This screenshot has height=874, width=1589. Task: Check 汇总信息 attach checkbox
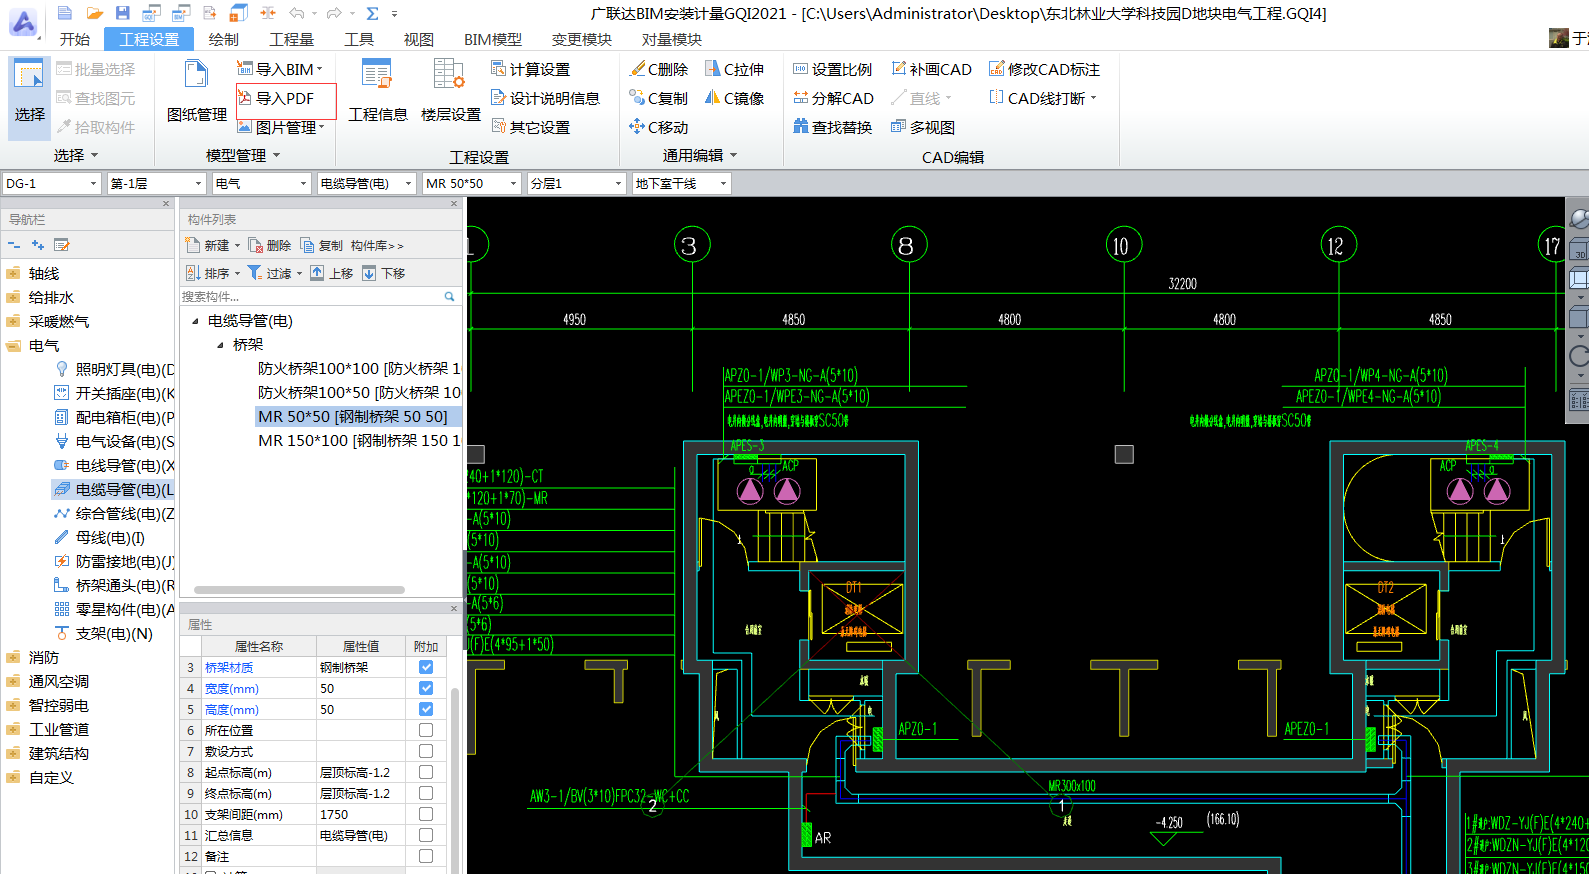pyautogui.click(x=426, y=835)
